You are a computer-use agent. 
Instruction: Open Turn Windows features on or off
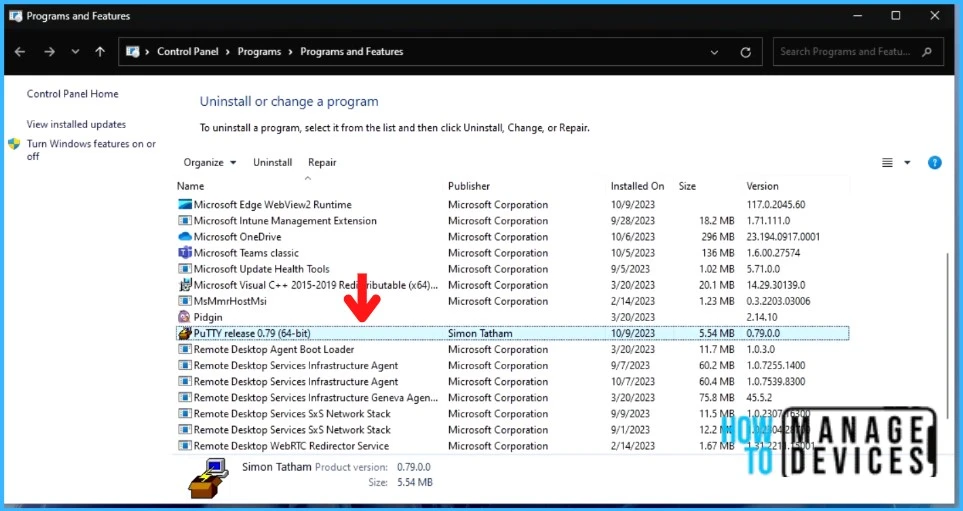pyautogui.click(x=91, y=150)
